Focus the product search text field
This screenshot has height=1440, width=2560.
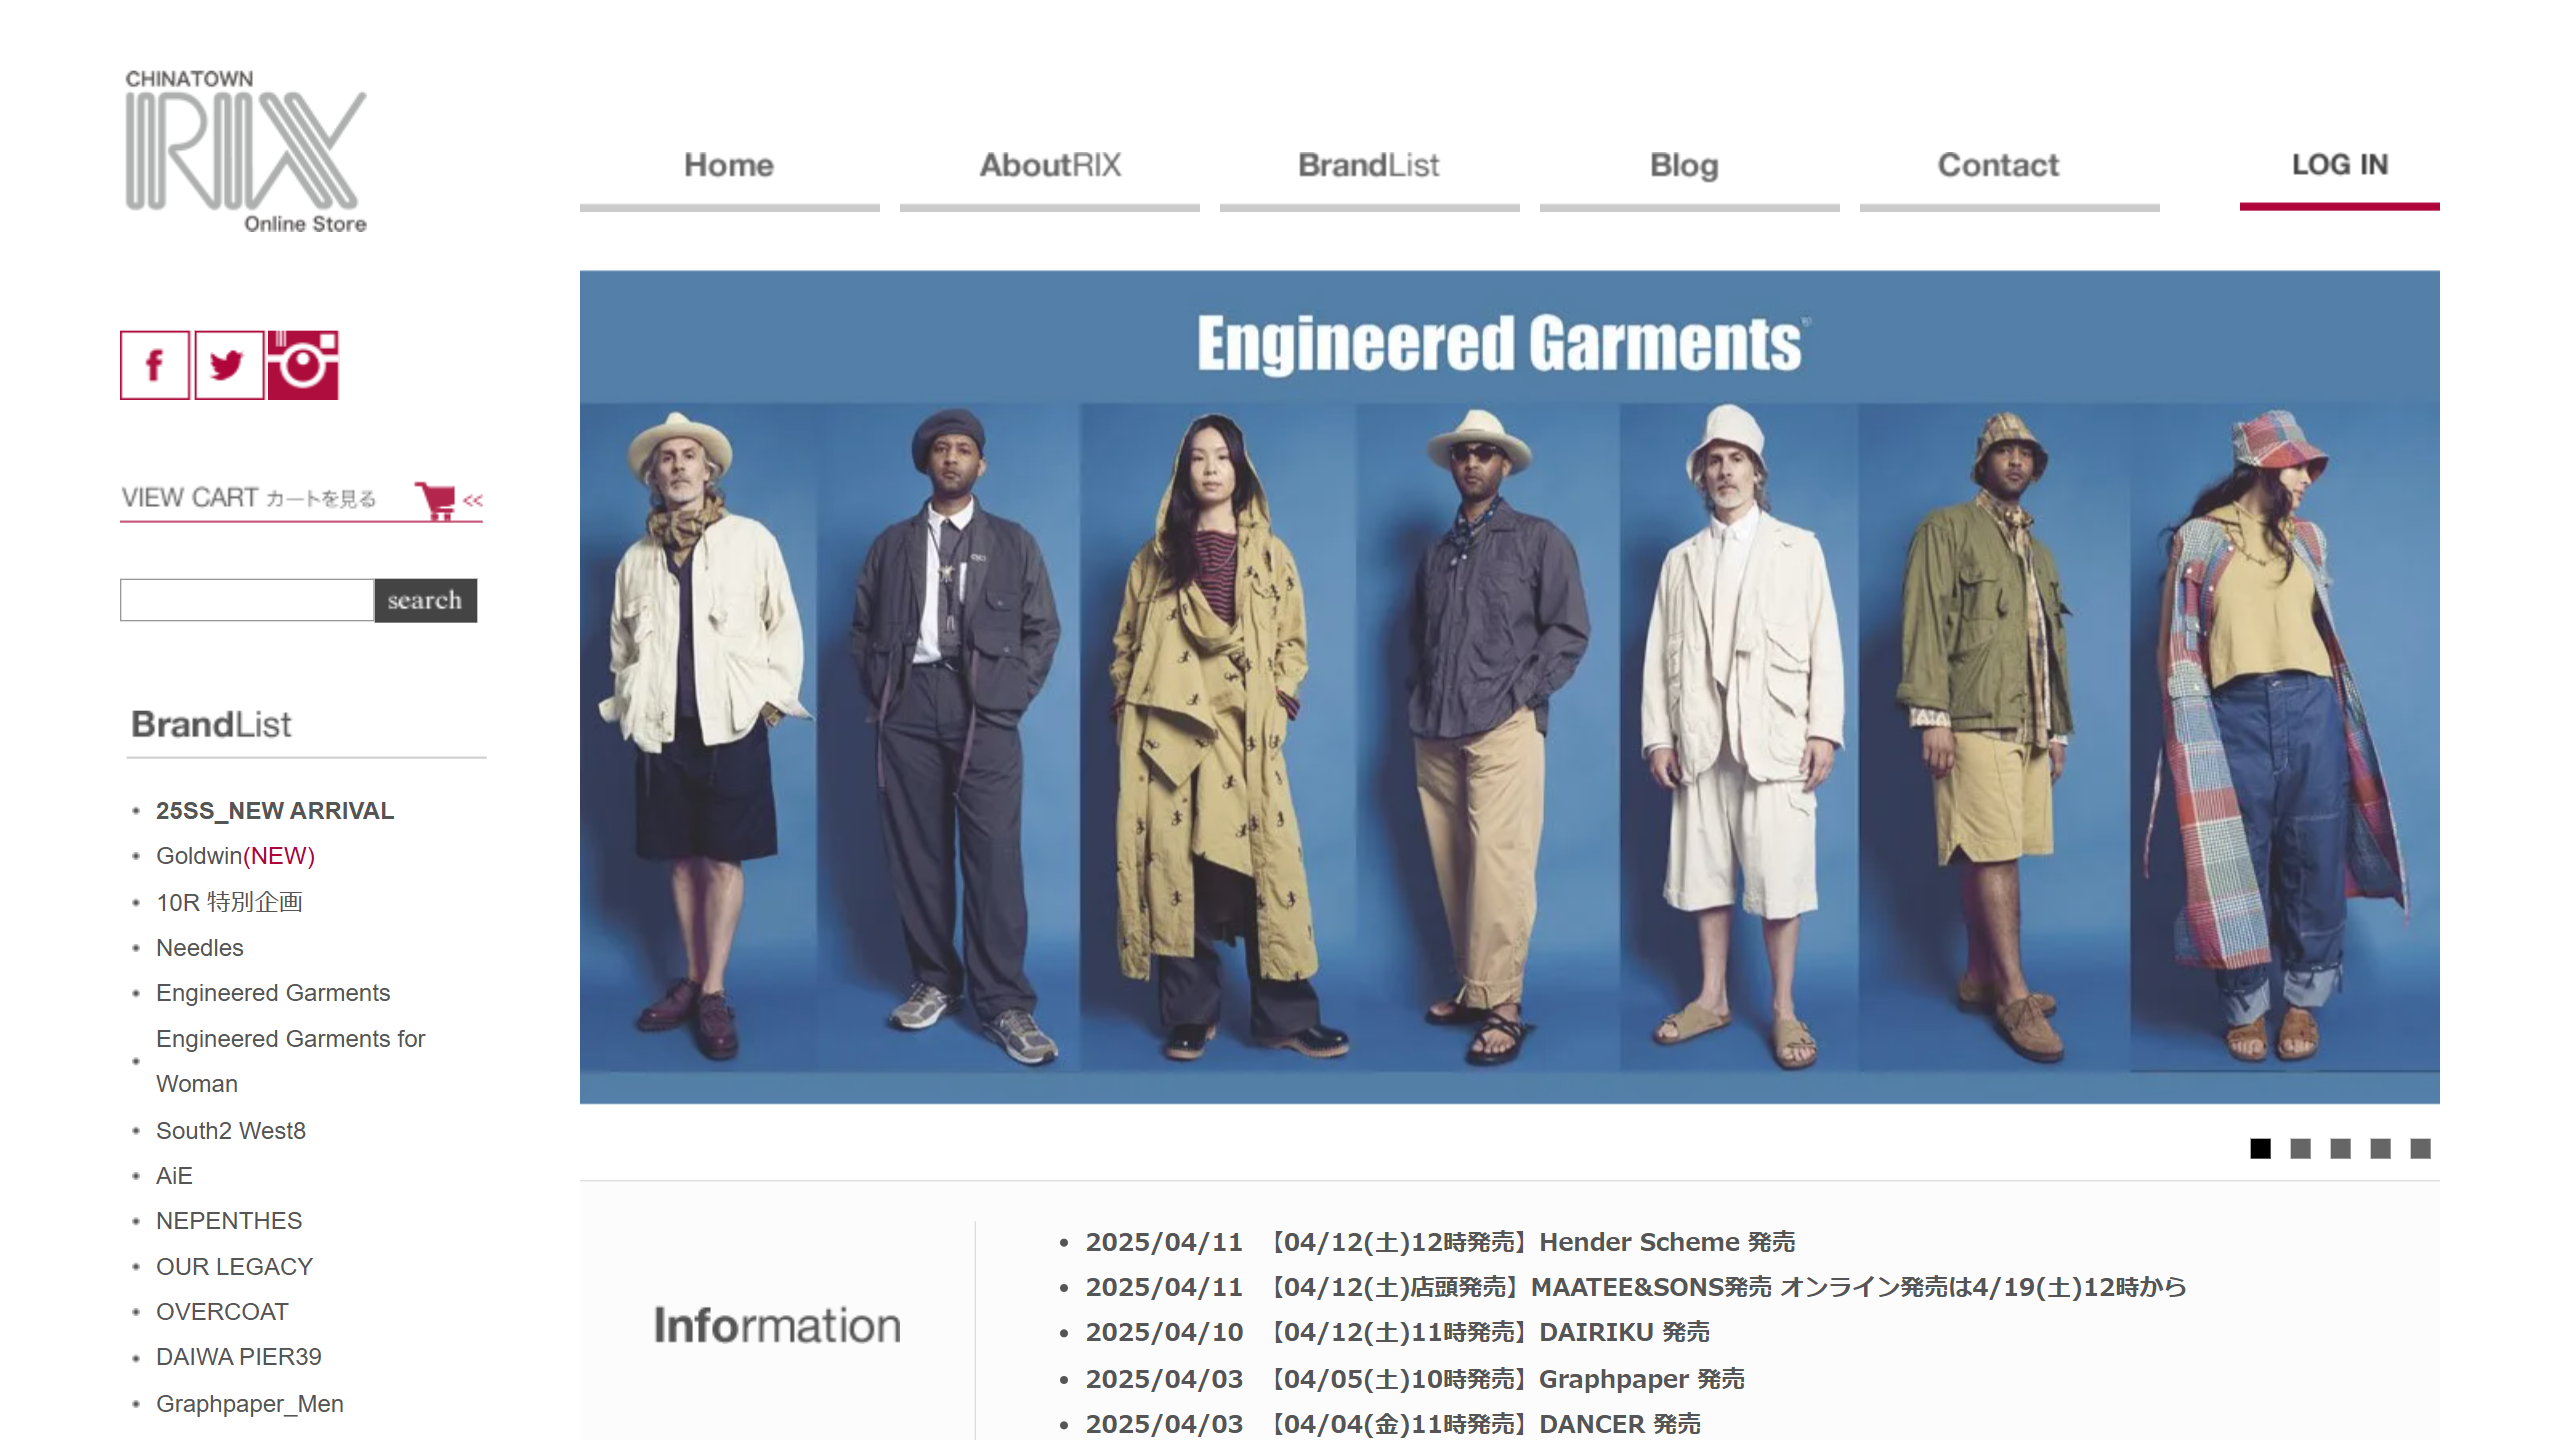[247, 600]
